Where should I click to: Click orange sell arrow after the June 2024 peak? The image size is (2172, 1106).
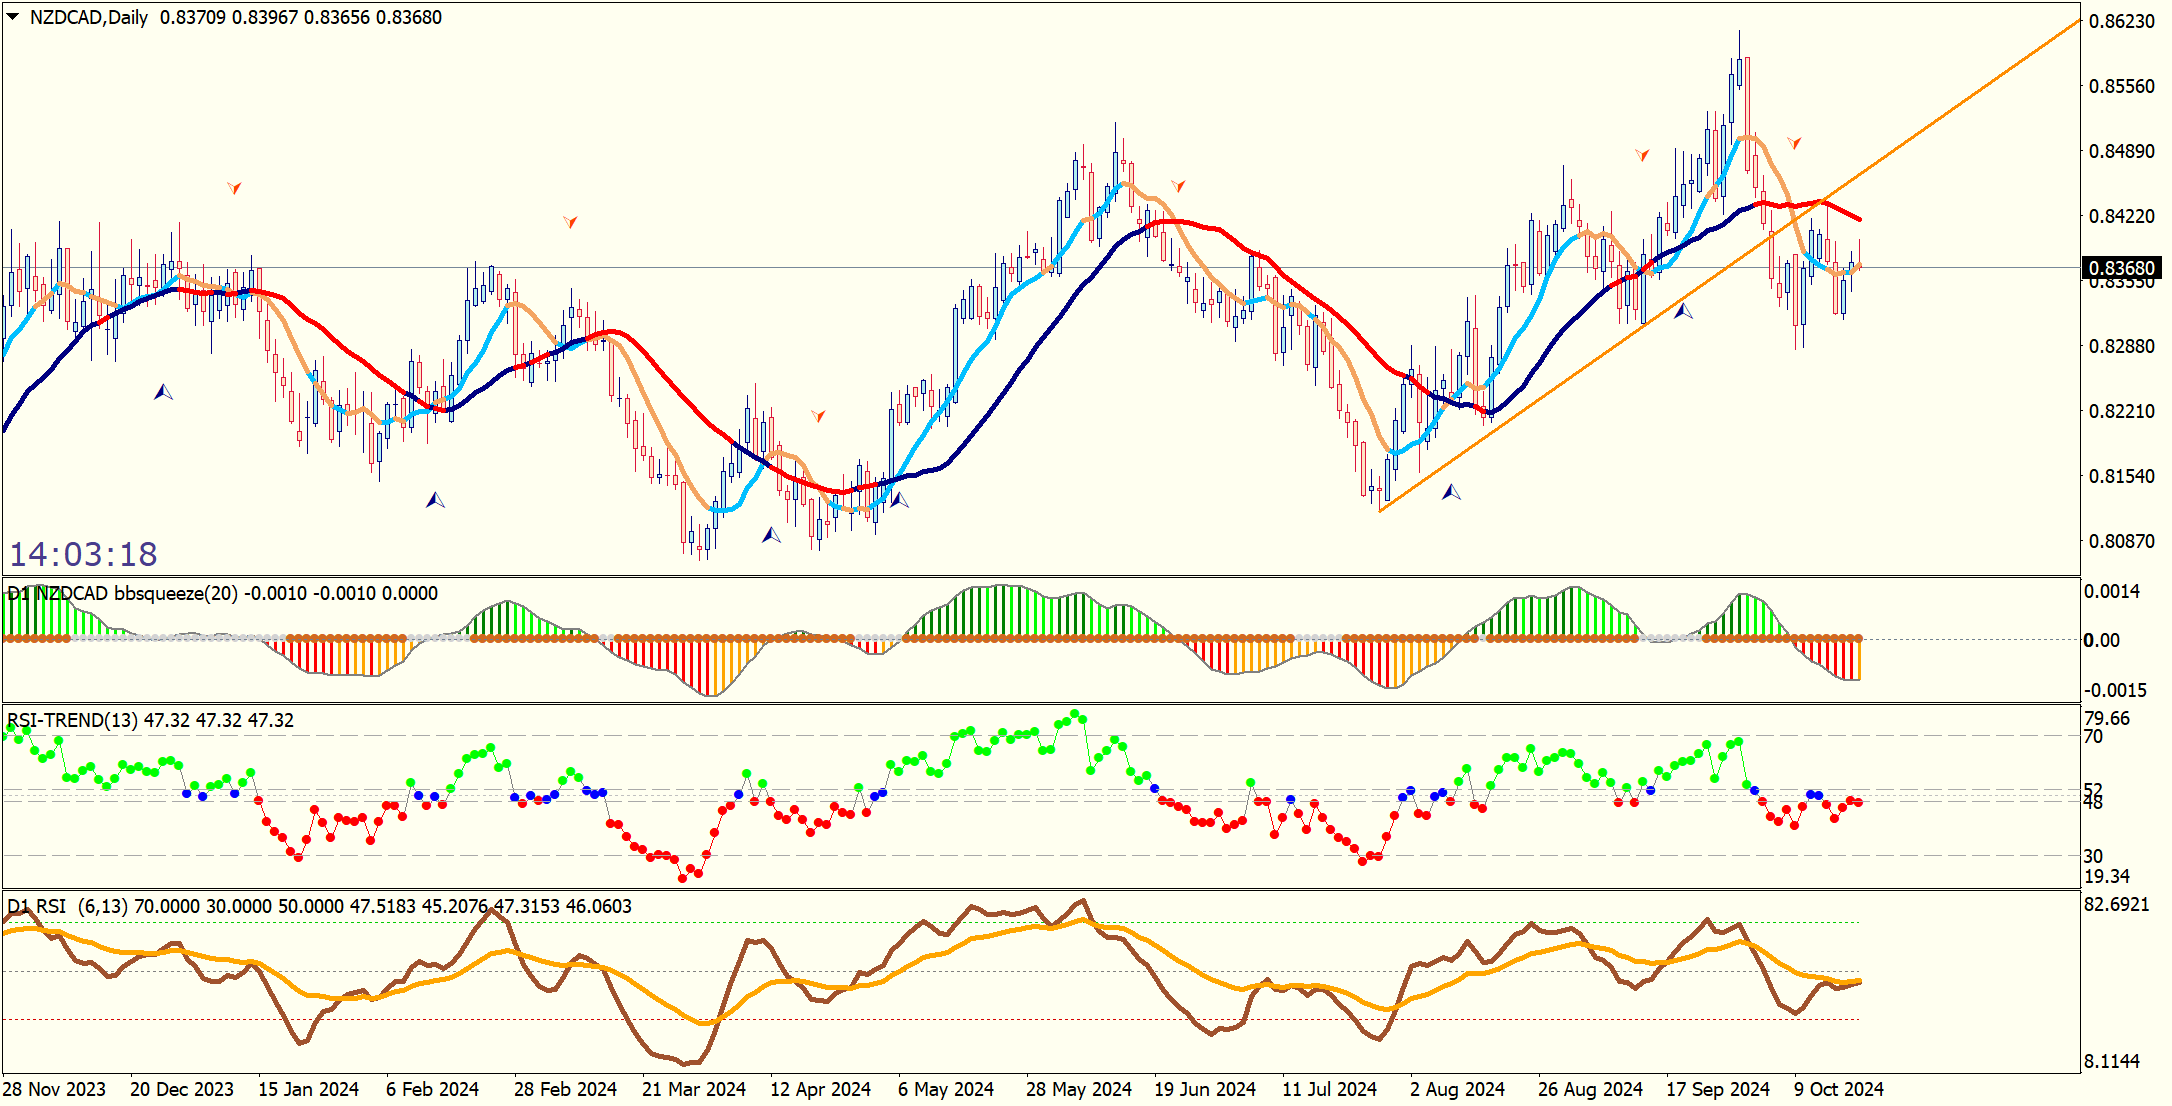tap(1178, 186)
